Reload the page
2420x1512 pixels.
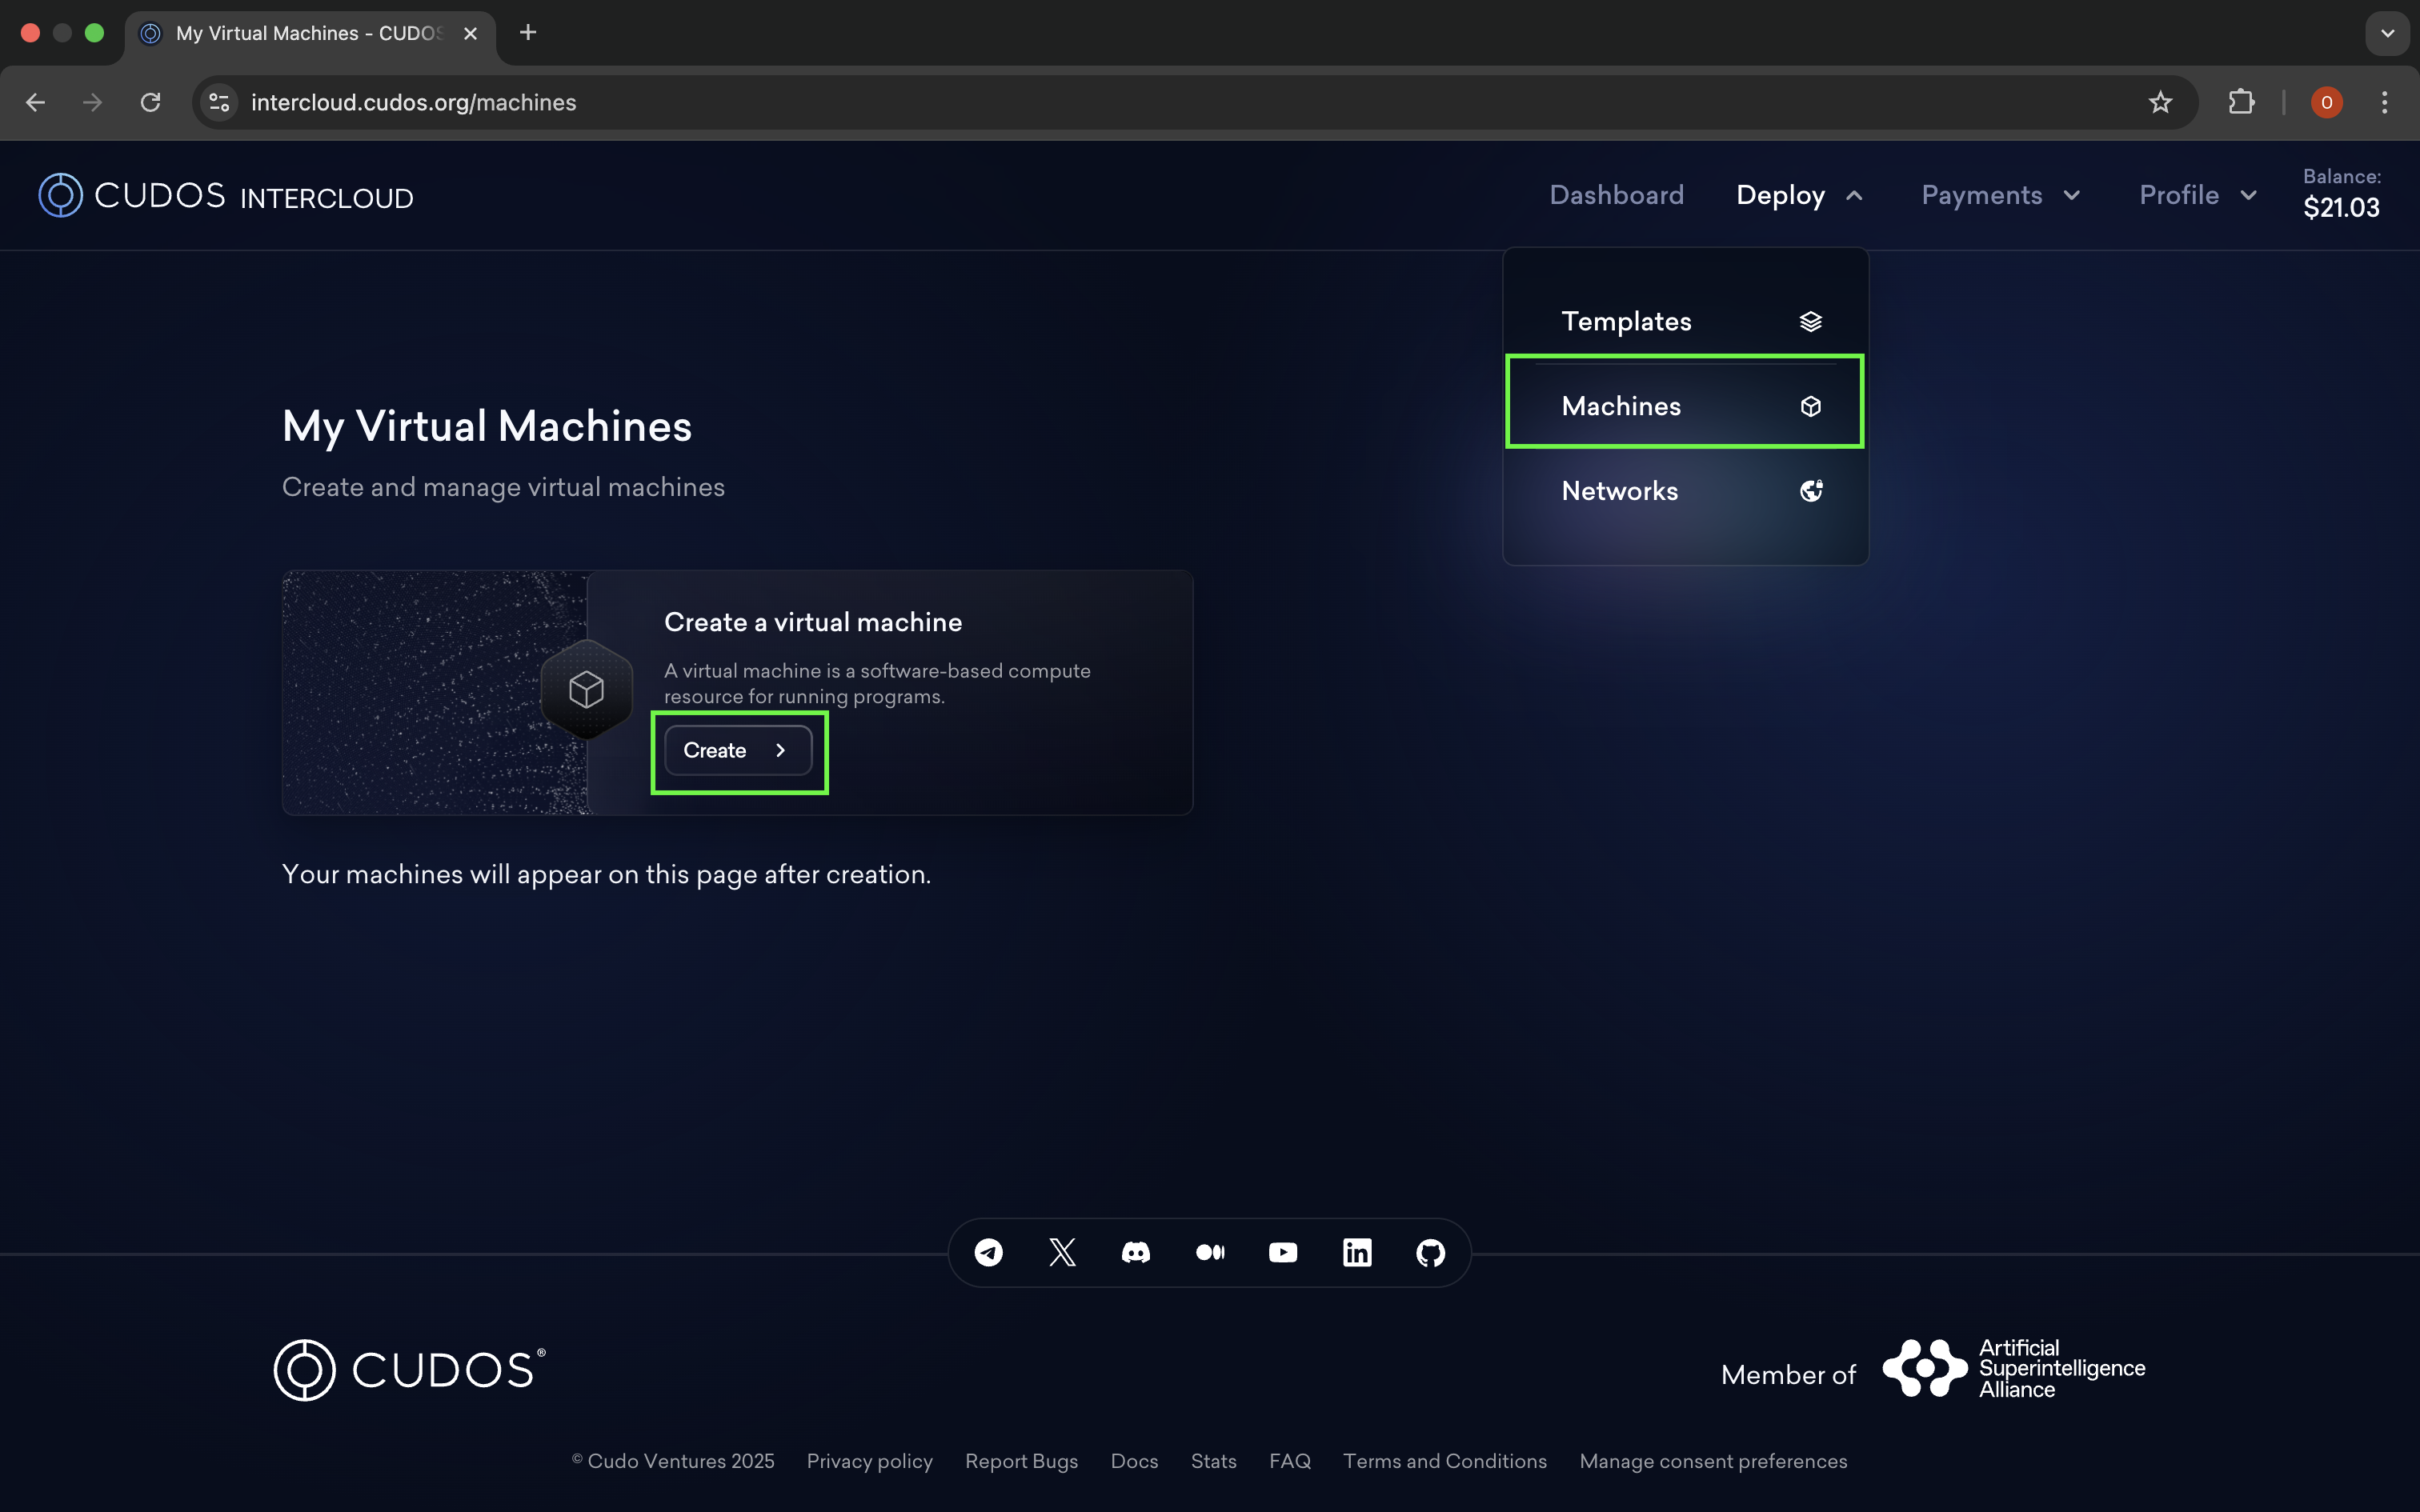150,102
